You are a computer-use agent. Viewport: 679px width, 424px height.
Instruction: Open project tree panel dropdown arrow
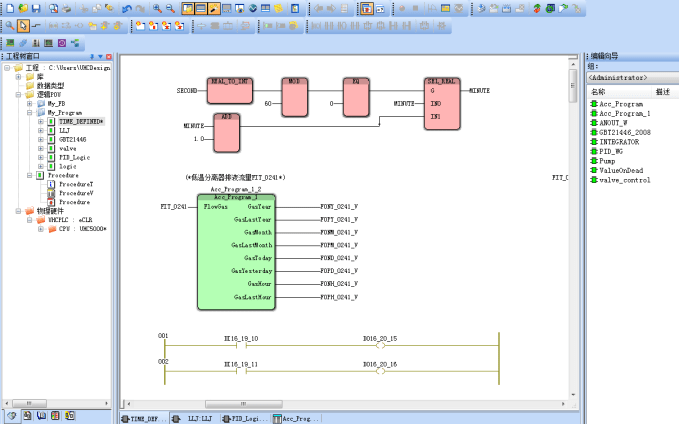click(x=100, y=56)
